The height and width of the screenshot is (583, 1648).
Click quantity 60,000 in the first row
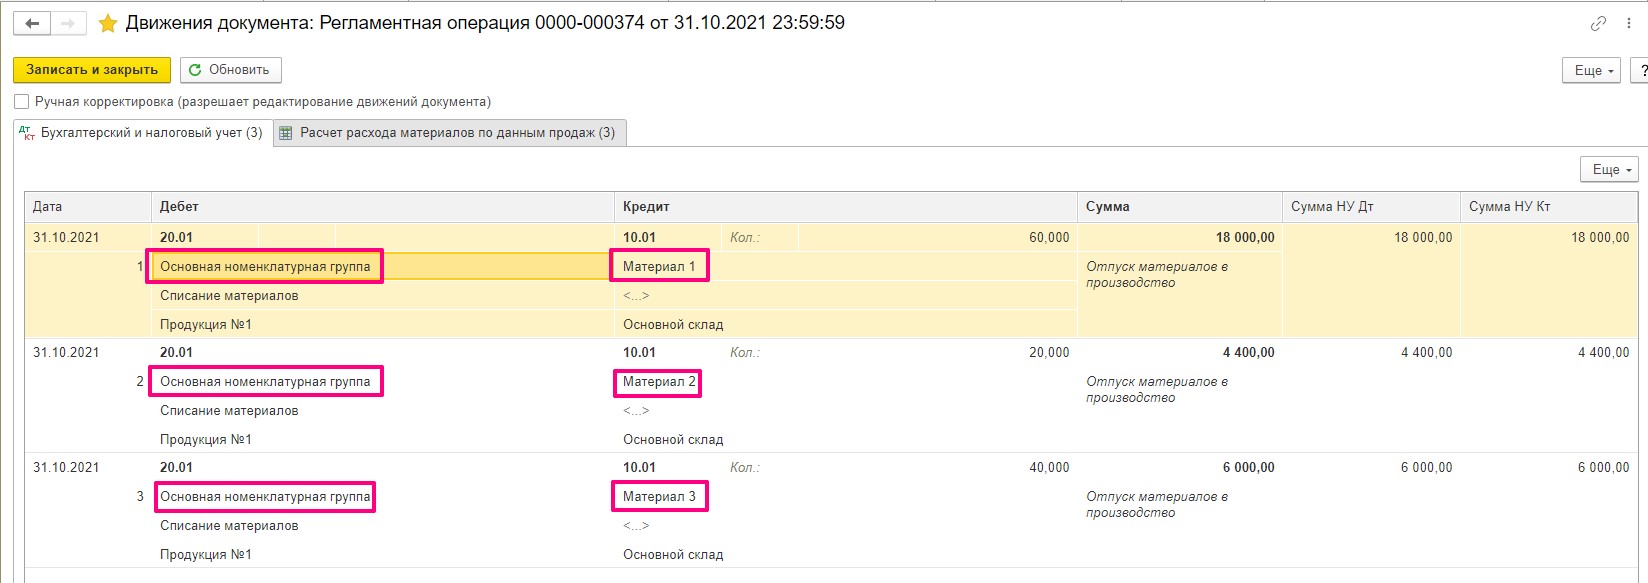click(1049, 238)
